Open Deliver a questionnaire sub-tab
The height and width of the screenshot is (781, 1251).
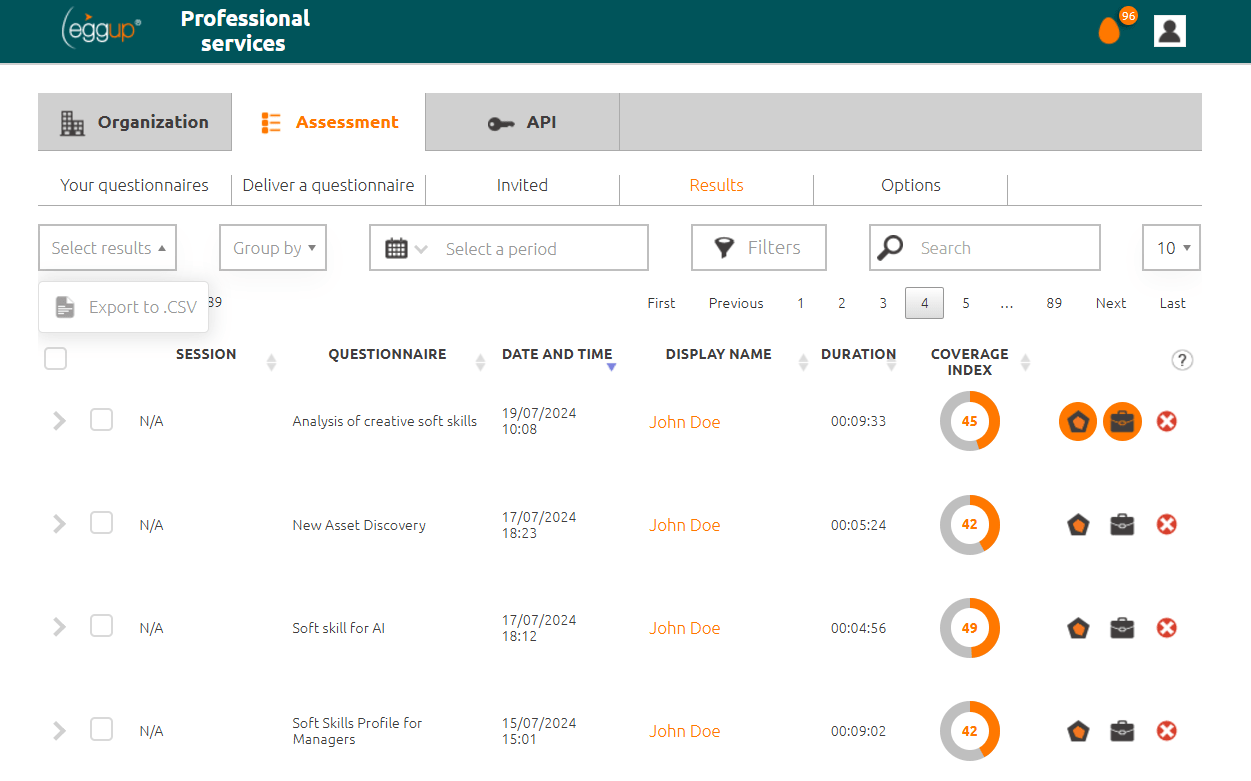(x=328, y=186)
